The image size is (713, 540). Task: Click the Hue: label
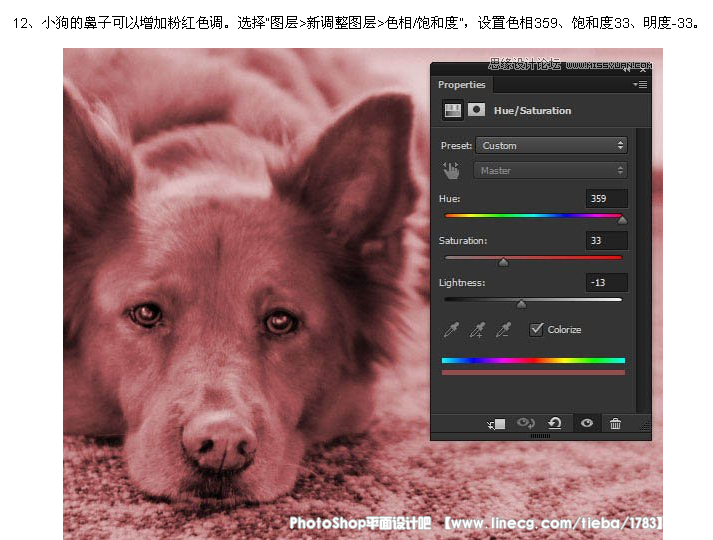coord(449,199)
